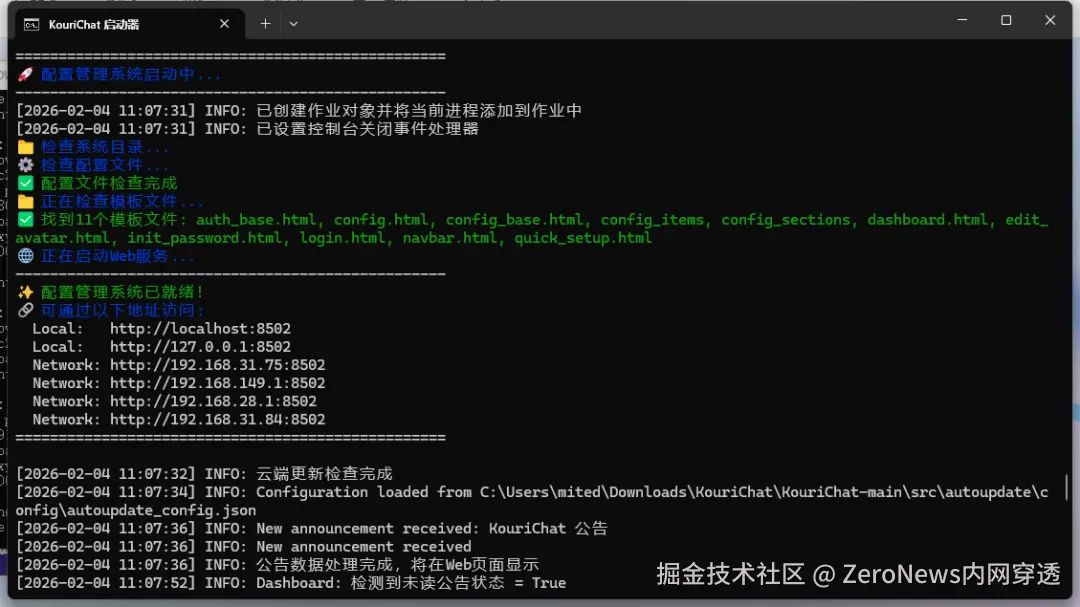Image resolution: width=1080 pixels, height=607 pixels.
Task: Open http://192.168.31.75:8502 link
Action: (218, 364)
